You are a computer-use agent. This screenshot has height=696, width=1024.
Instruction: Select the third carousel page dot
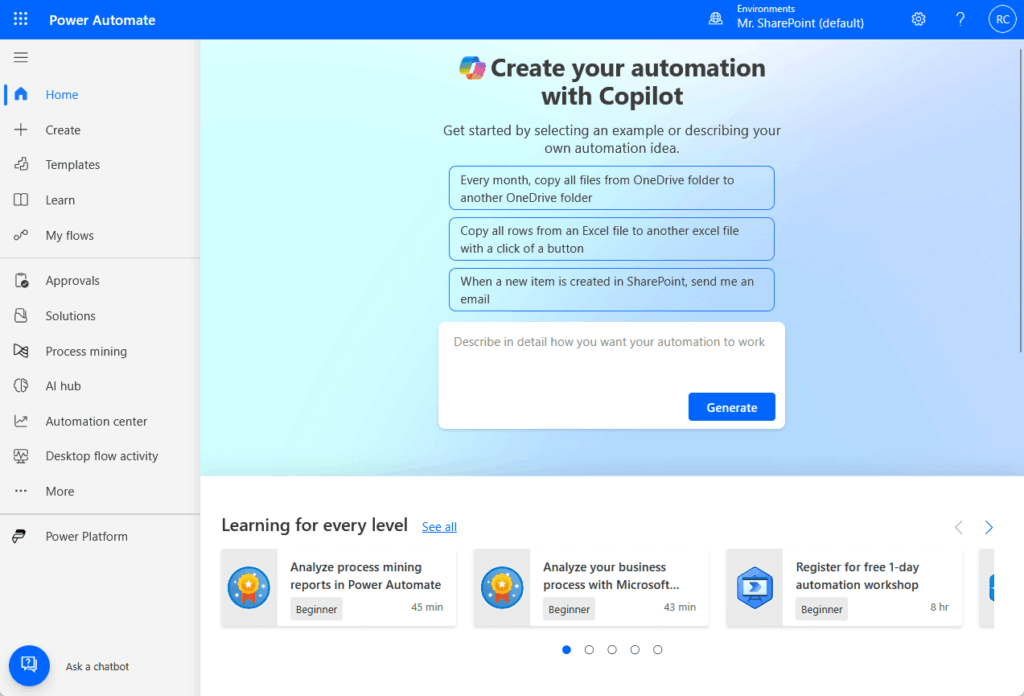pyautogui.click(x=612, y=650)
